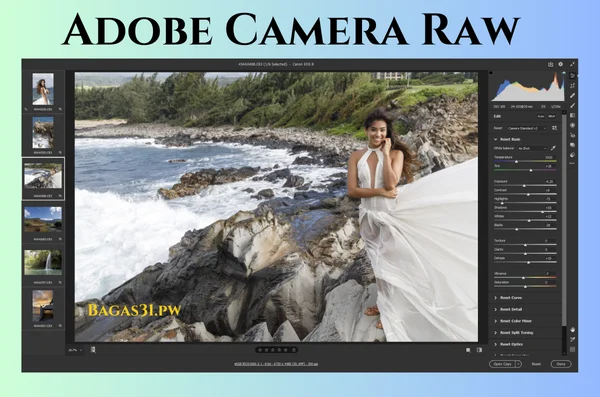This screenshot has width=600, height=397.
Task: Click the edit panel vertical scrollbar
Action: tap(564, 220)
